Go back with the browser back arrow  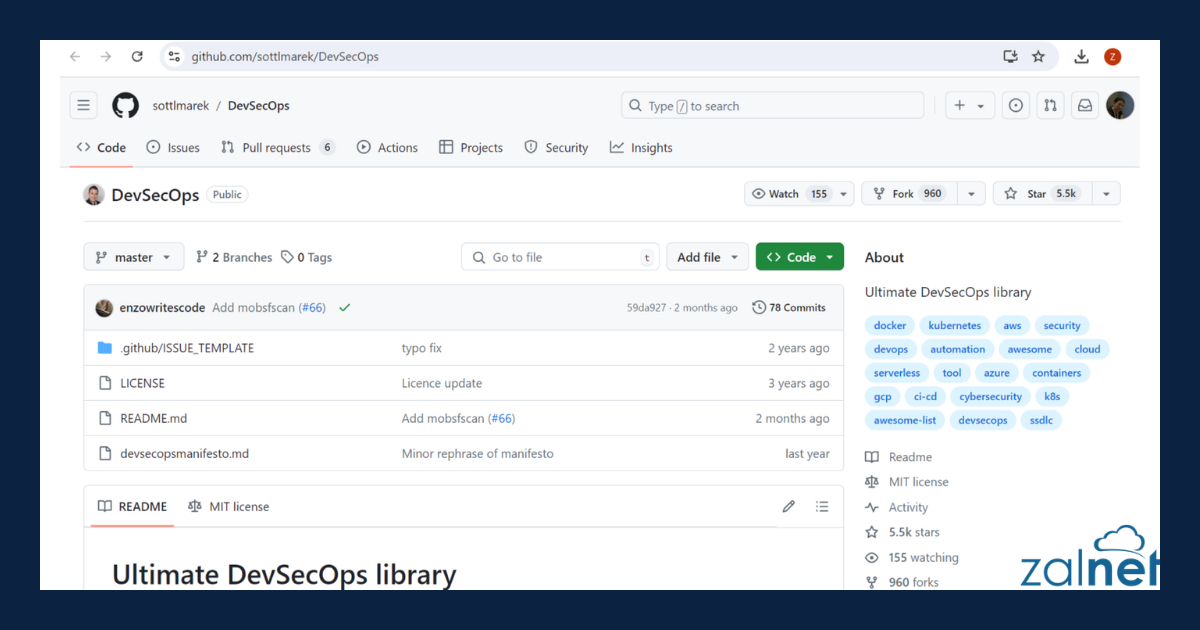coord(75,57)
